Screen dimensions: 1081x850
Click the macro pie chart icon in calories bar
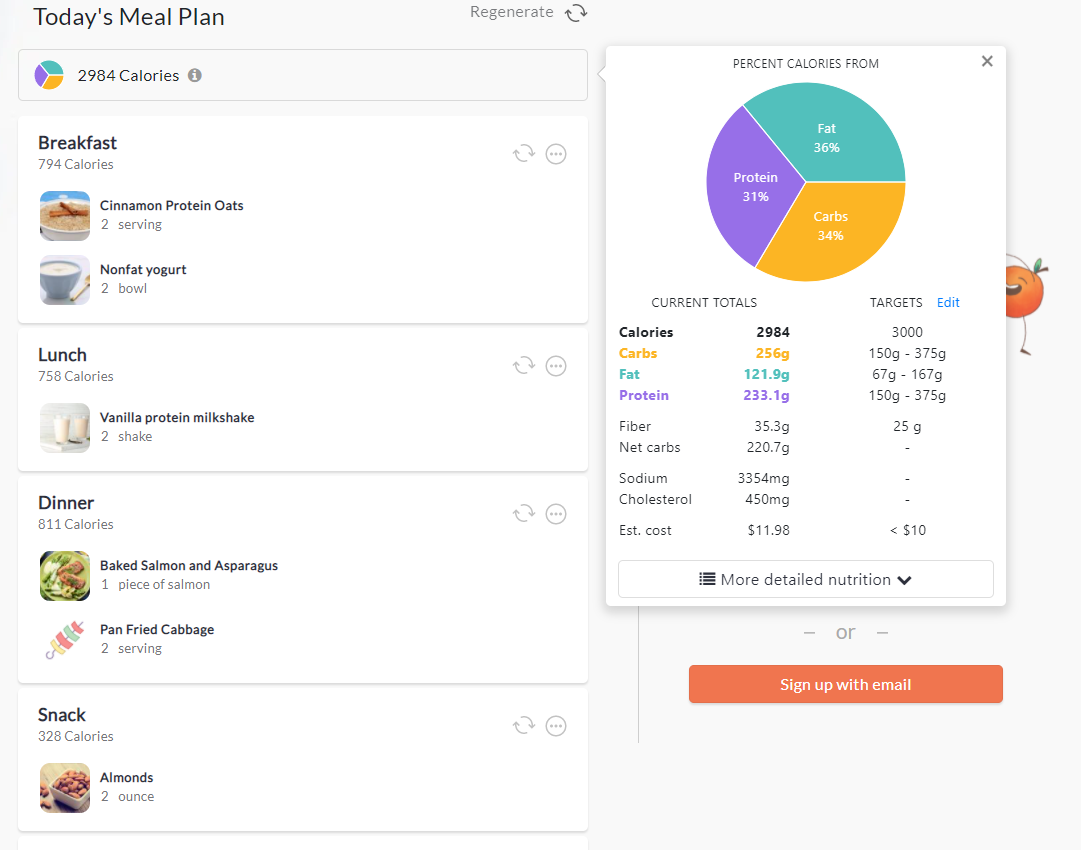pos(49,75)
